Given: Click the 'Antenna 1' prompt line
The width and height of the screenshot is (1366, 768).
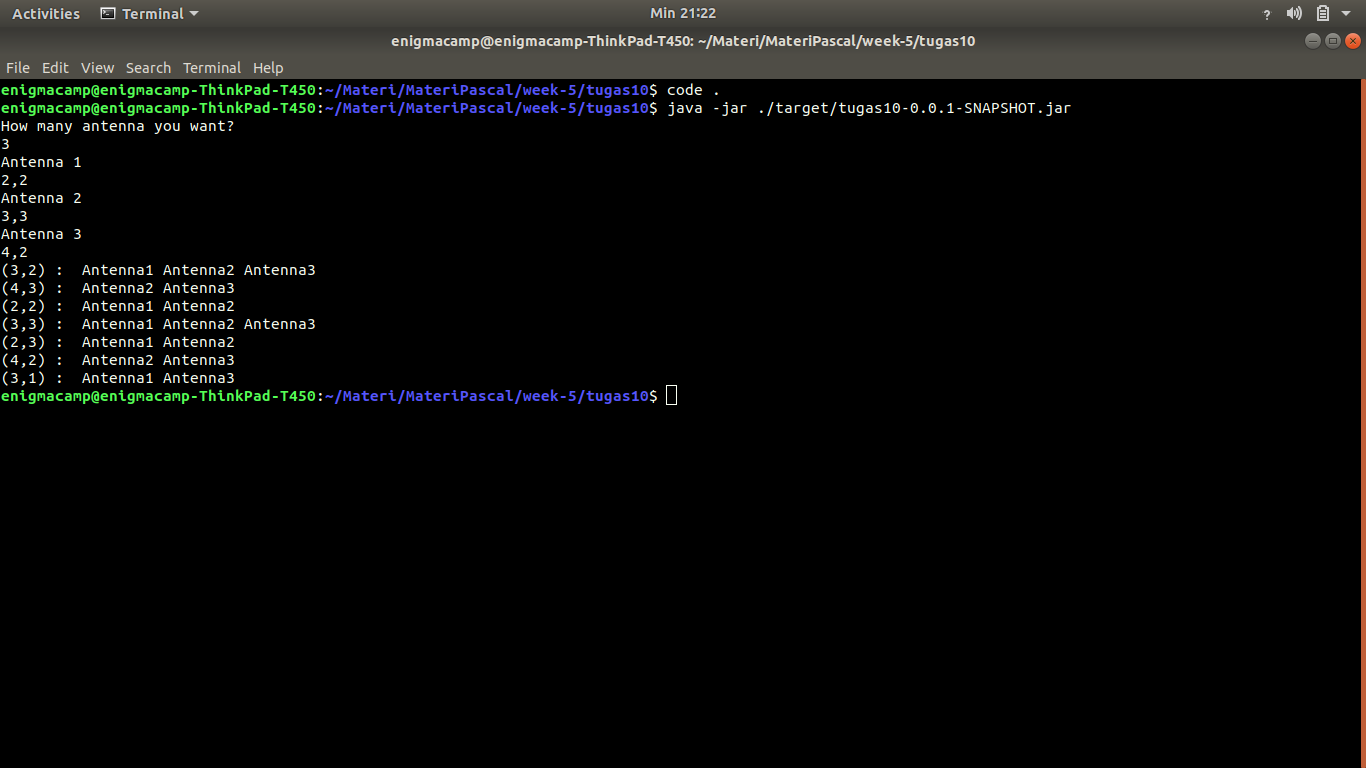Looking at the screenshot, I should pyautogui.click(x=41, y=162).
